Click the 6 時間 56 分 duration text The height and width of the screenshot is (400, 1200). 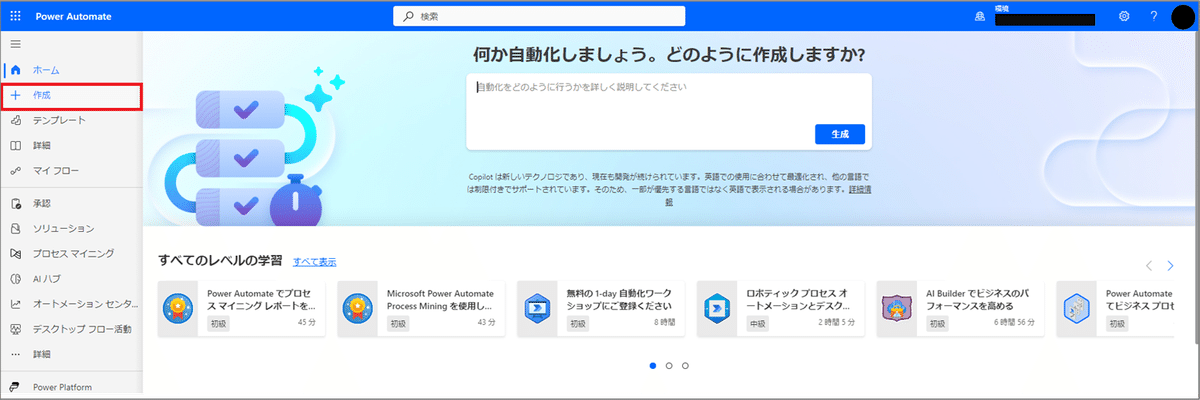(1013, 324)
